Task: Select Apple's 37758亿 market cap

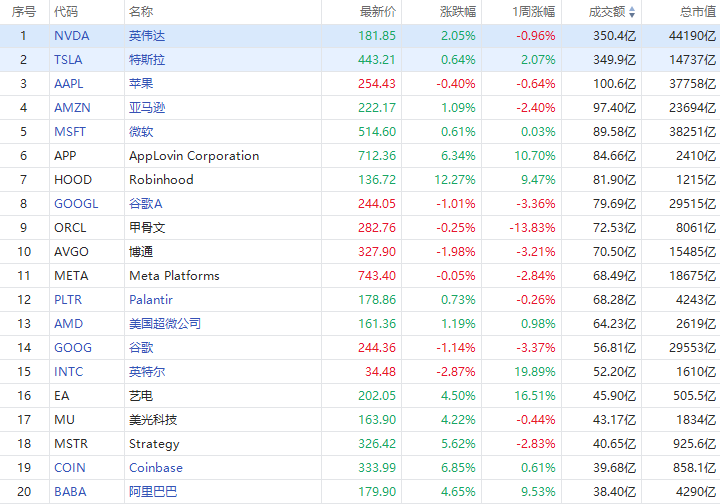Action: (692, 84)
